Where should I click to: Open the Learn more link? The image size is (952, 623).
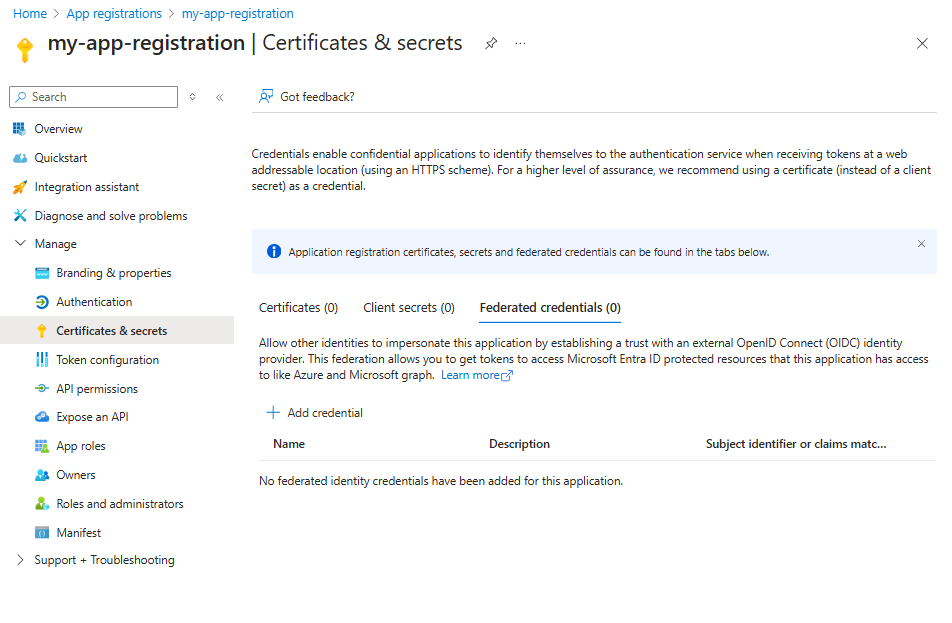471,374
